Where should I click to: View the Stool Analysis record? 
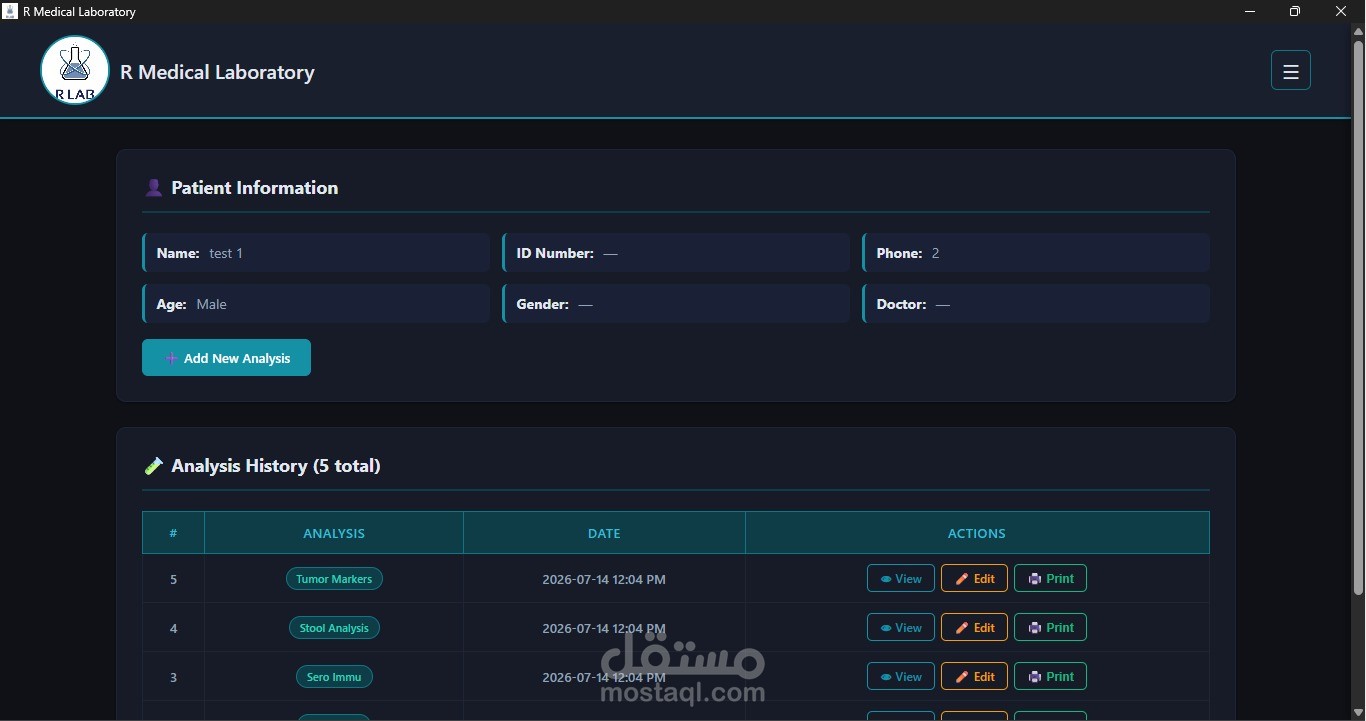901,628
